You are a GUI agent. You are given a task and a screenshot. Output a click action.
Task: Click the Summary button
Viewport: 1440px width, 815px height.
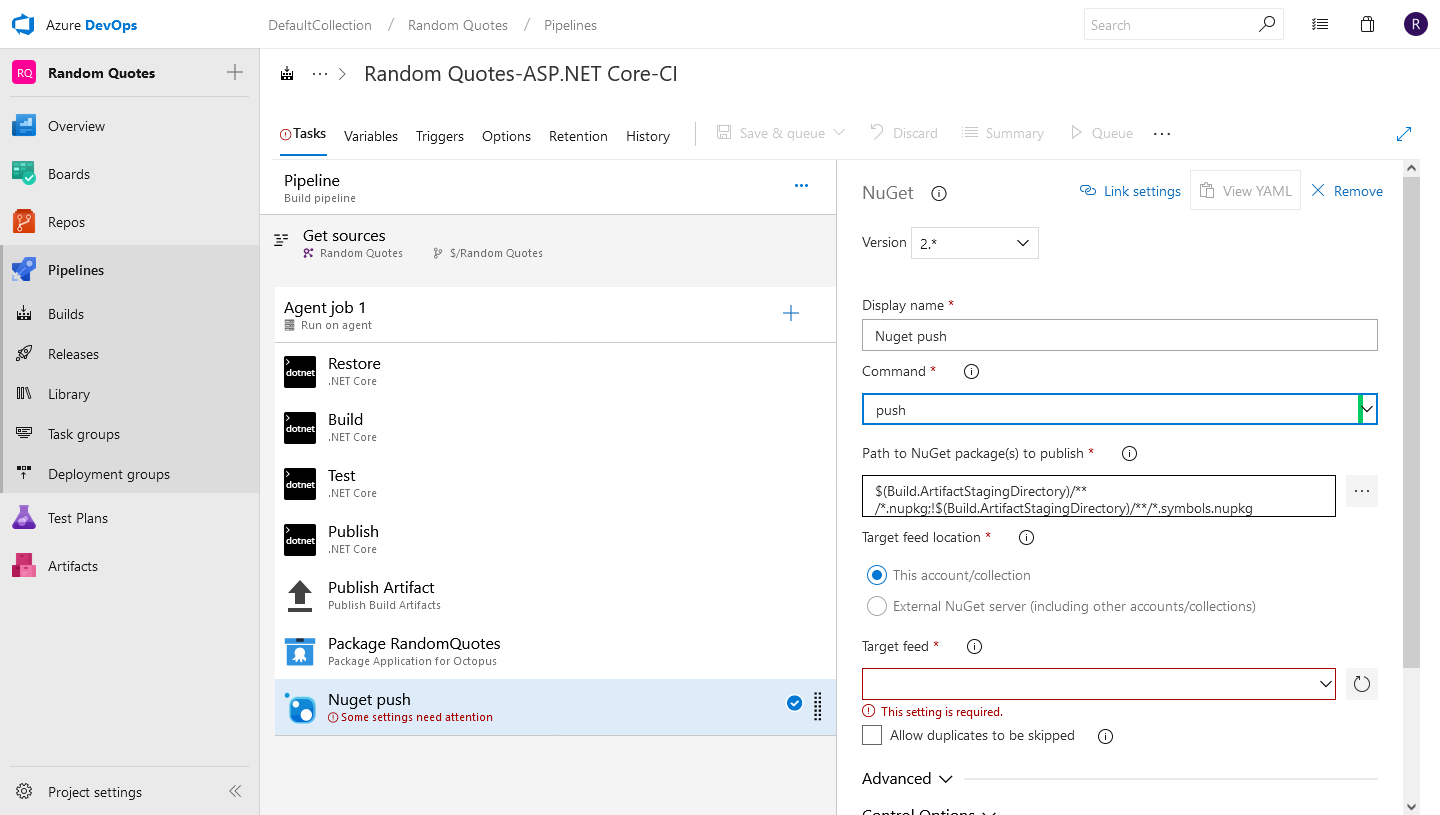click(x=1003, y=133)
